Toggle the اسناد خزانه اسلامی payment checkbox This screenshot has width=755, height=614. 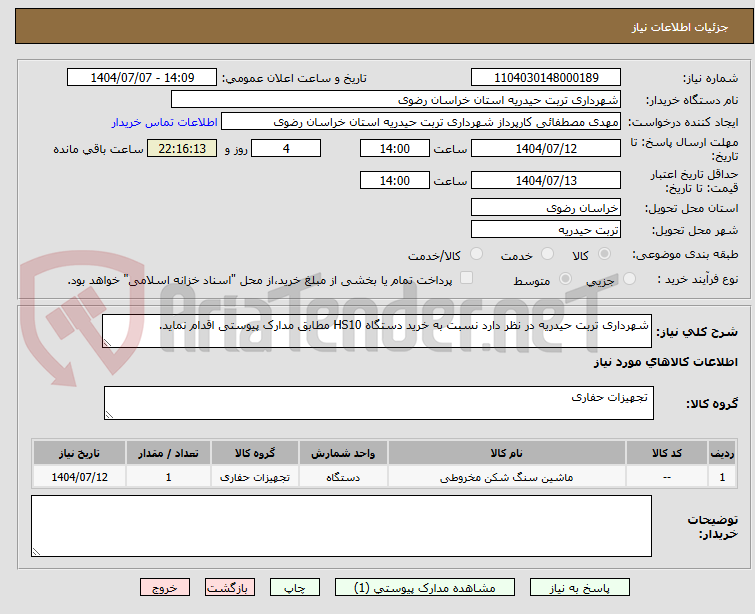(x=466, y=278)
